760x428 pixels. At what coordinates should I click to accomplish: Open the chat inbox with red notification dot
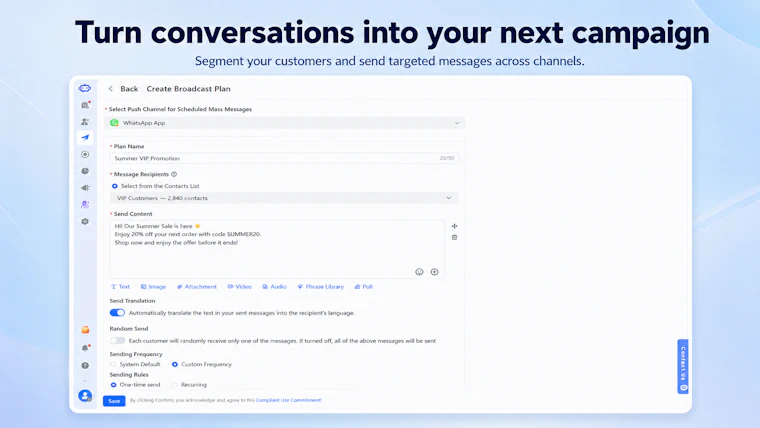(x=85, y=105)
